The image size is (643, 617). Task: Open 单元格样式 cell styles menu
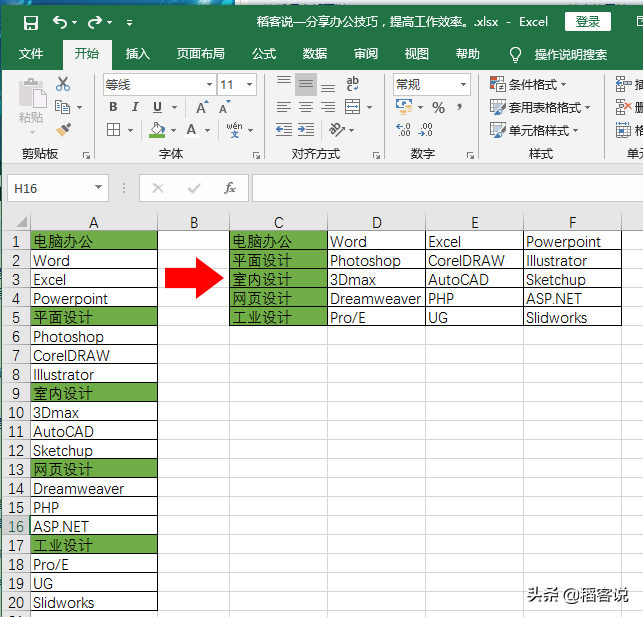coord(534,130)
